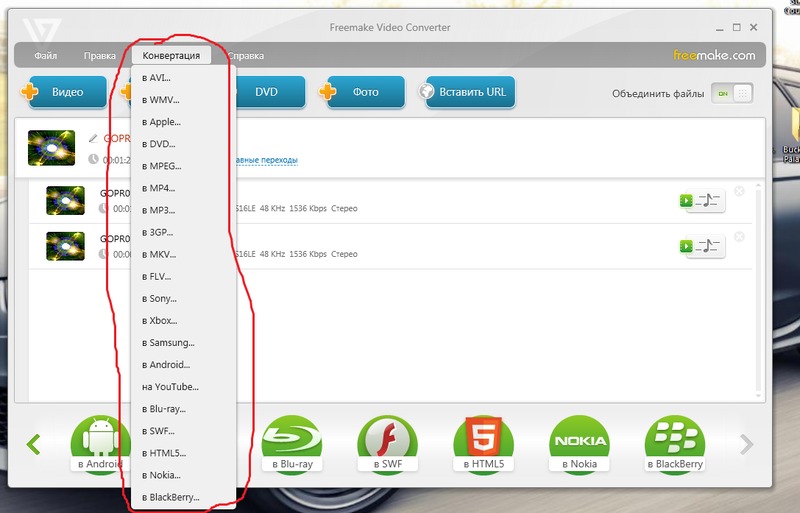
Task: Click the Freemake logo icon
Action: 42,32
